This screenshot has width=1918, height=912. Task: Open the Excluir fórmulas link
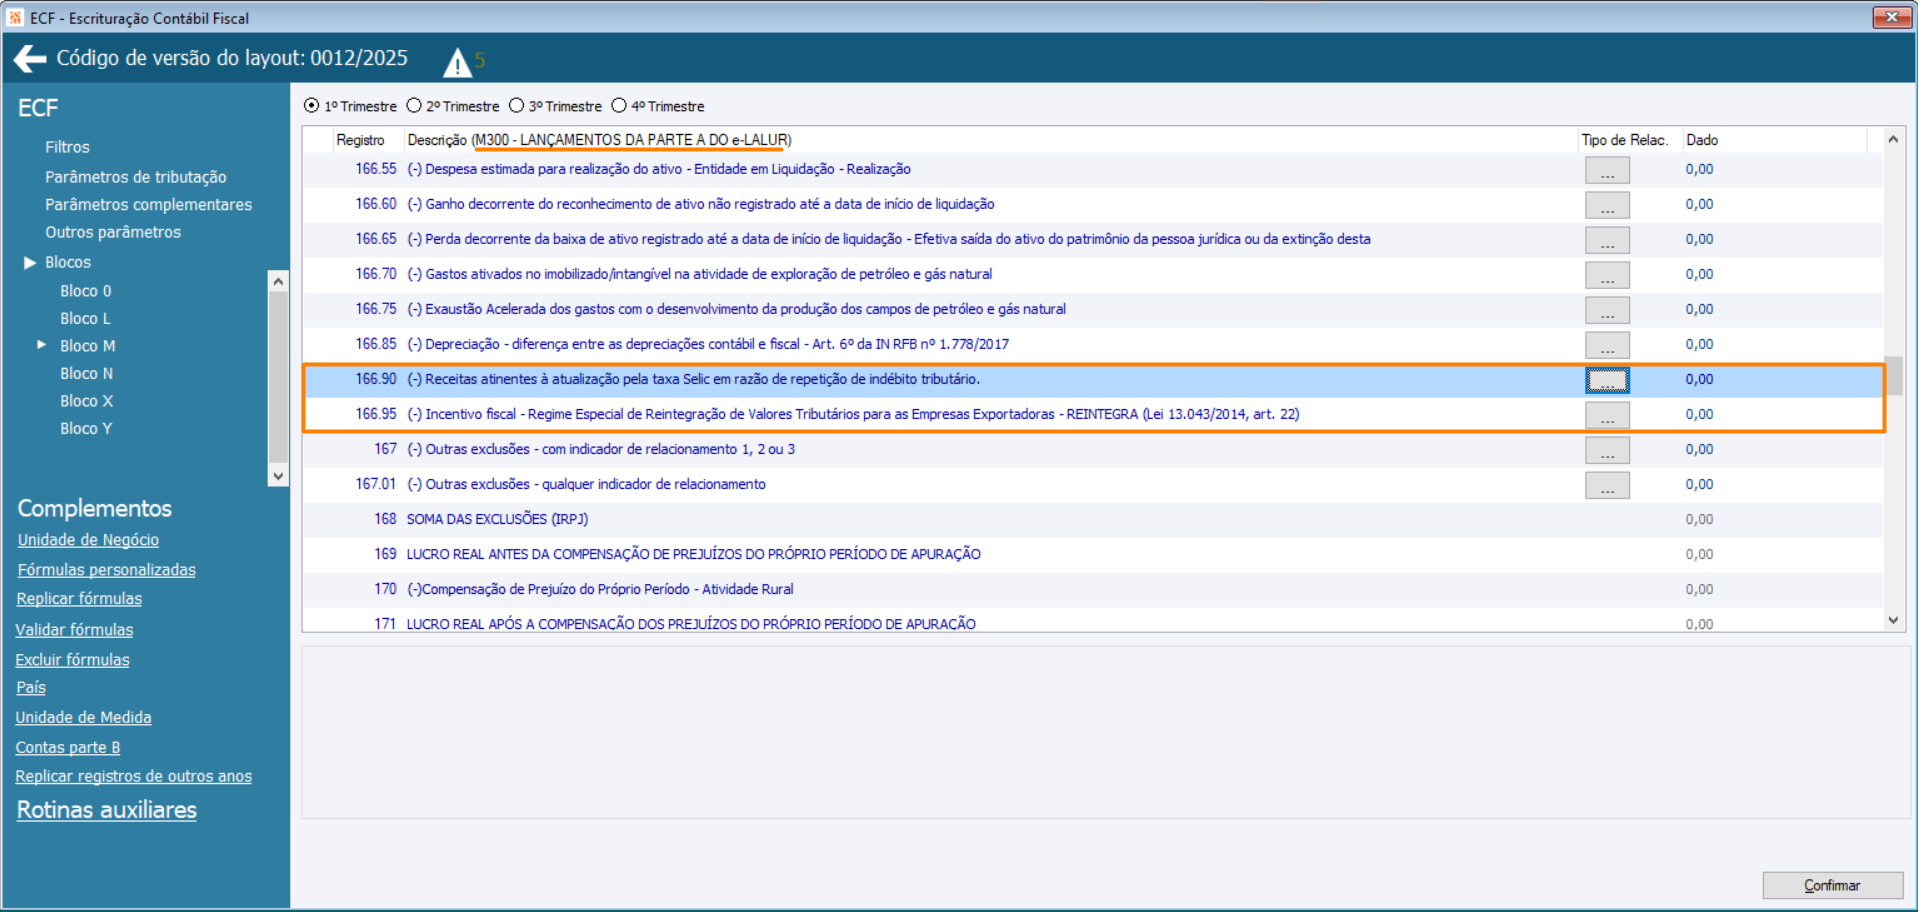(x=72, y=660)
